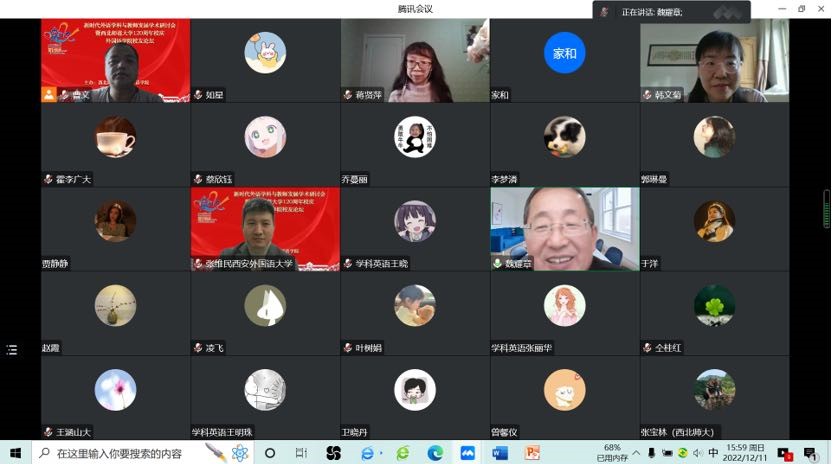Open Internet Explorer from the taskbar

368,453
